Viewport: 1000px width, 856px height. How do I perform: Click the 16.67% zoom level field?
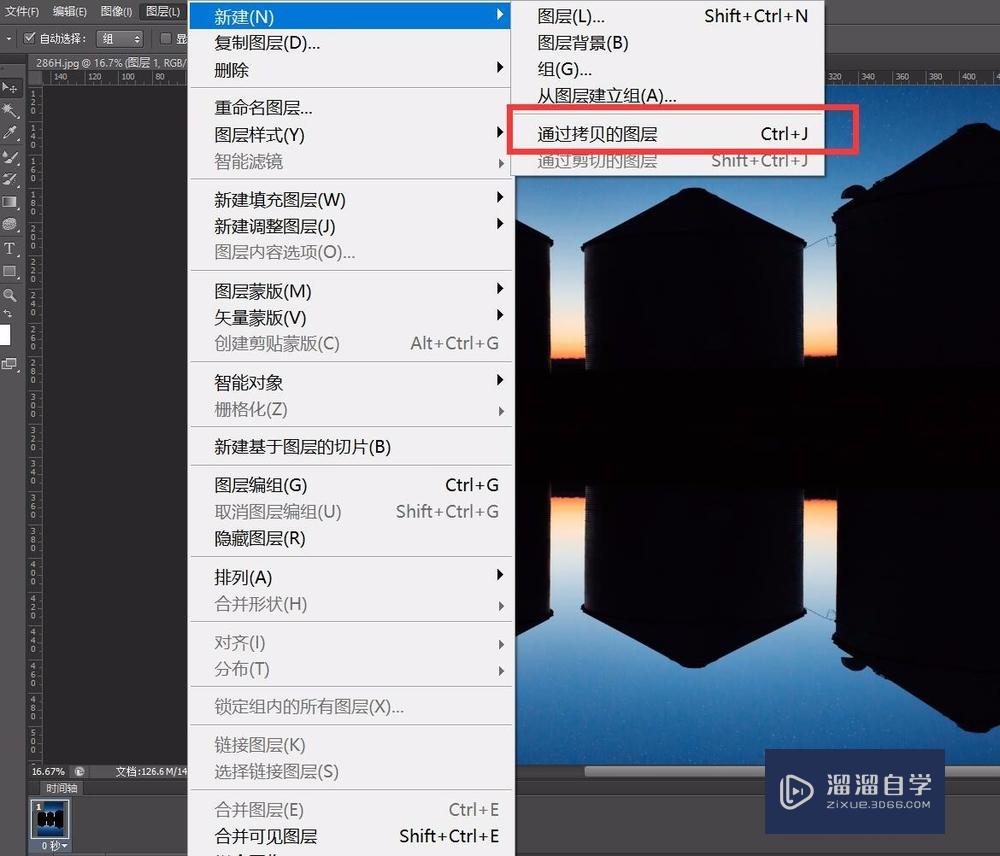click(x=48, y=771)
